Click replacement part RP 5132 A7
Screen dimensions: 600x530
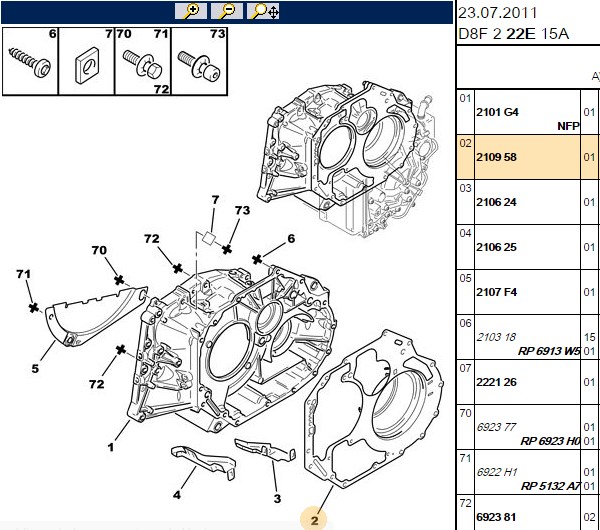tap(550, 486)
